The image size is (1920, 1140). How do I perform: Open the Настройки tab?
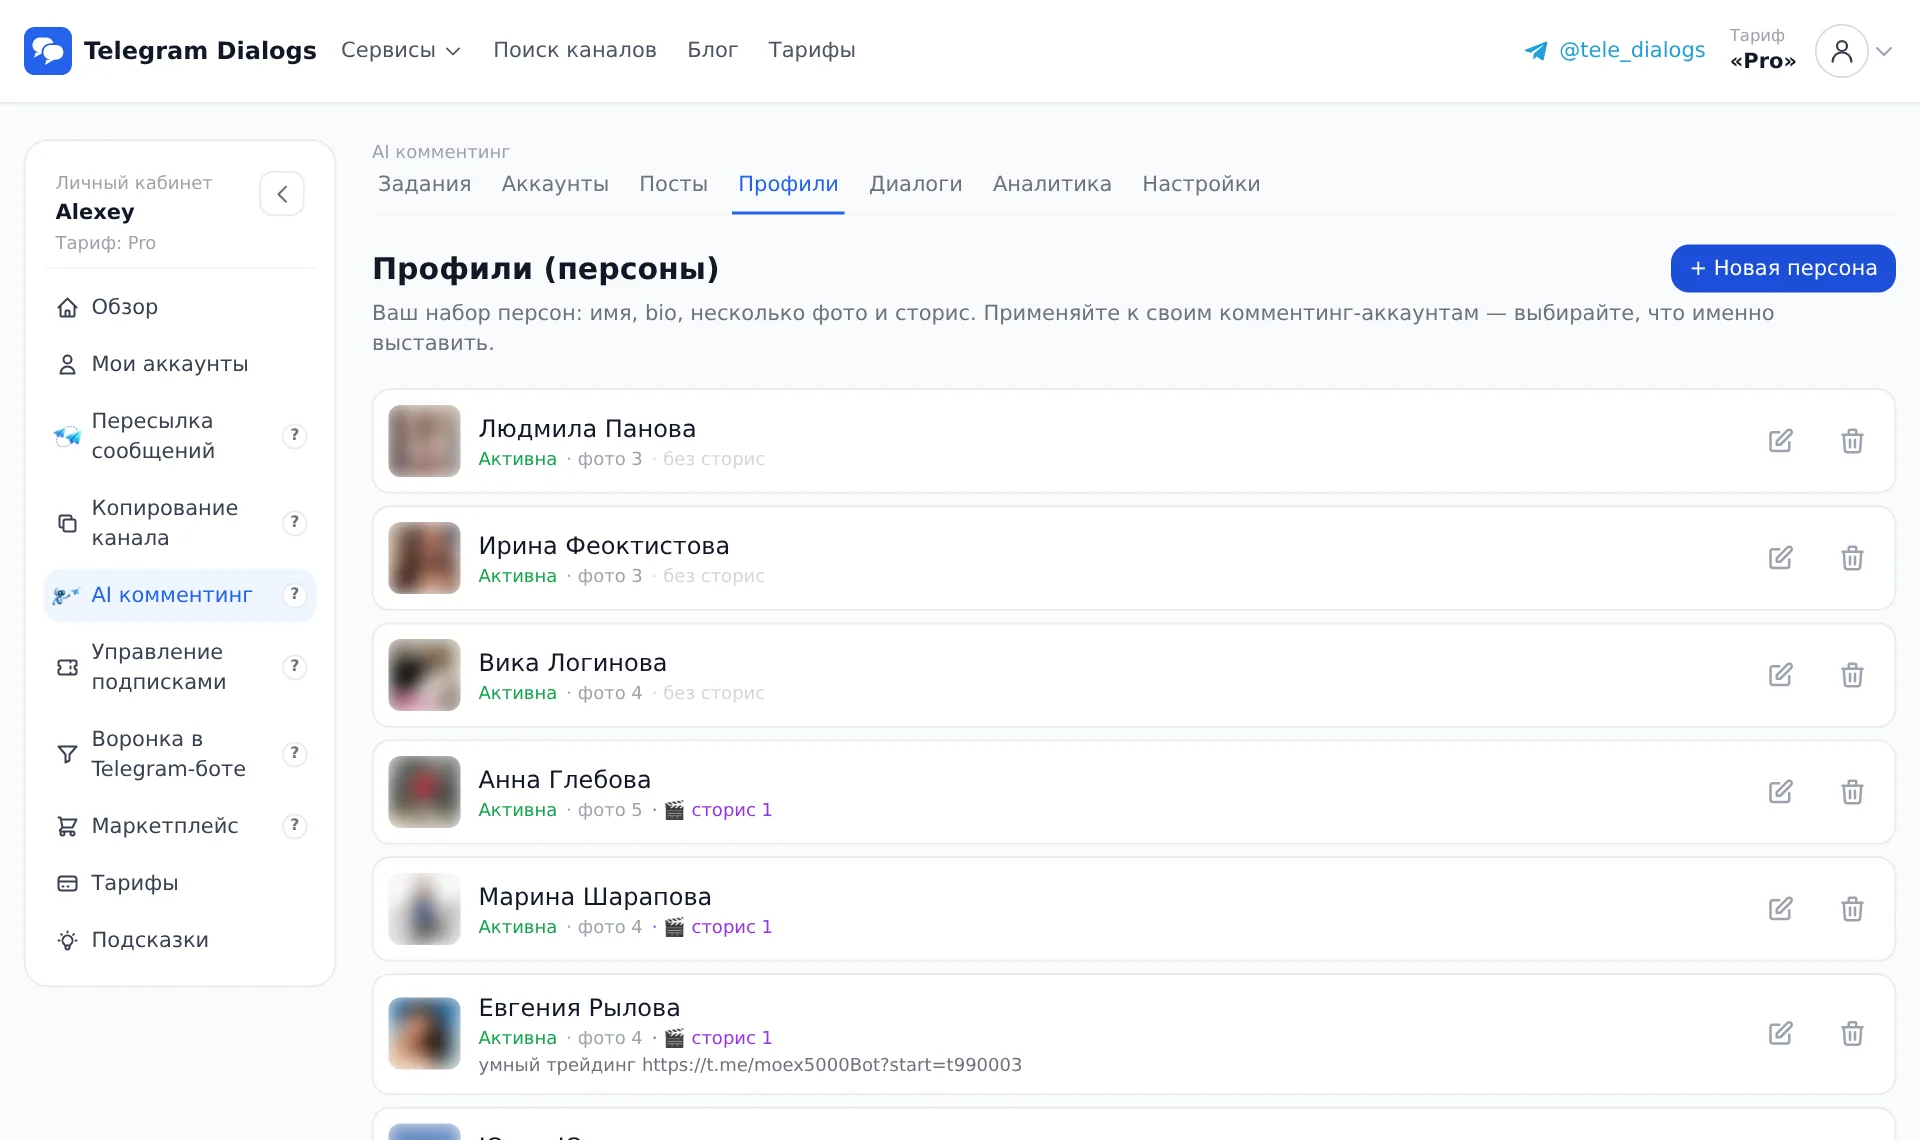[x=1201, y=184]
